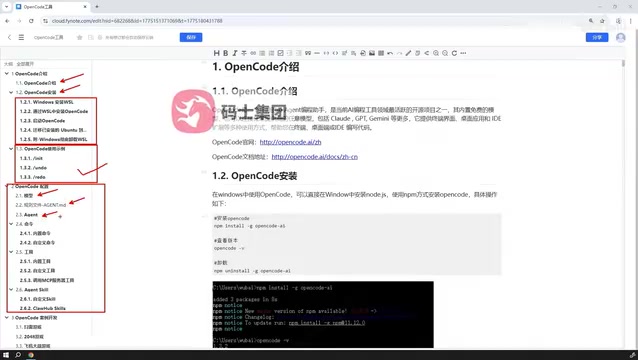Star the OpenCode note as favorite
This screenshot has width=638, height=360.
click(x=79, y=37)
